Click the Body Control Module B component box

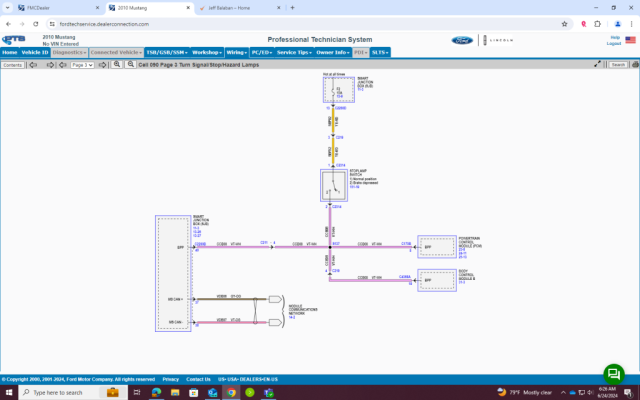point(437,280)
